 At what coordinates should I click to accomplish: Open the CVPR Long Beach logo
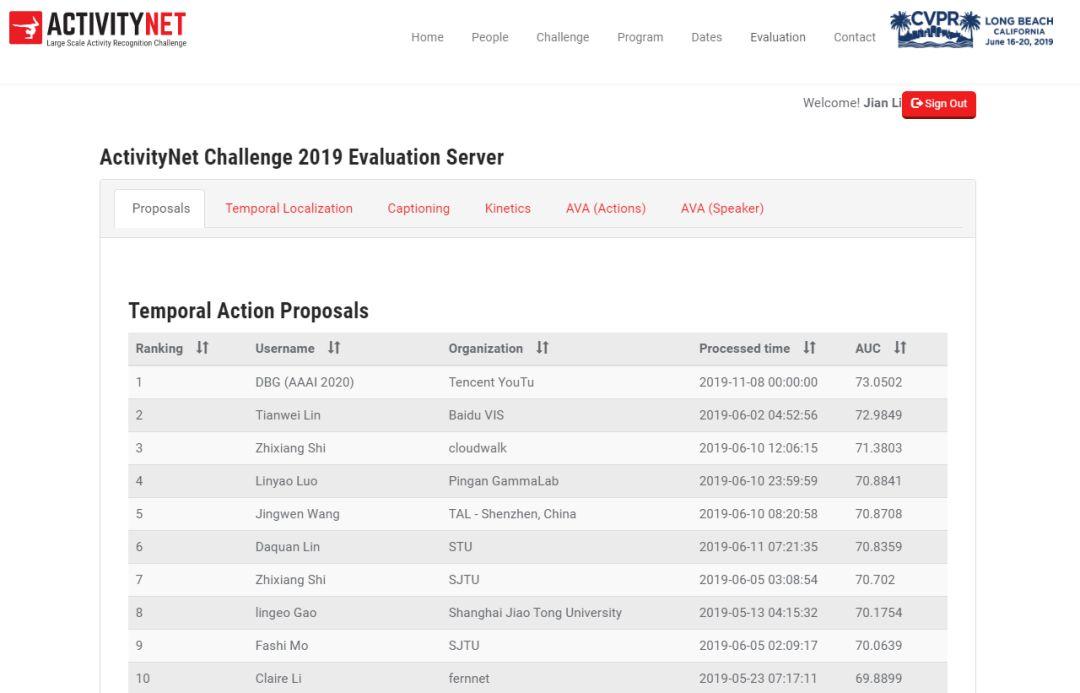(x=971, y=29)
